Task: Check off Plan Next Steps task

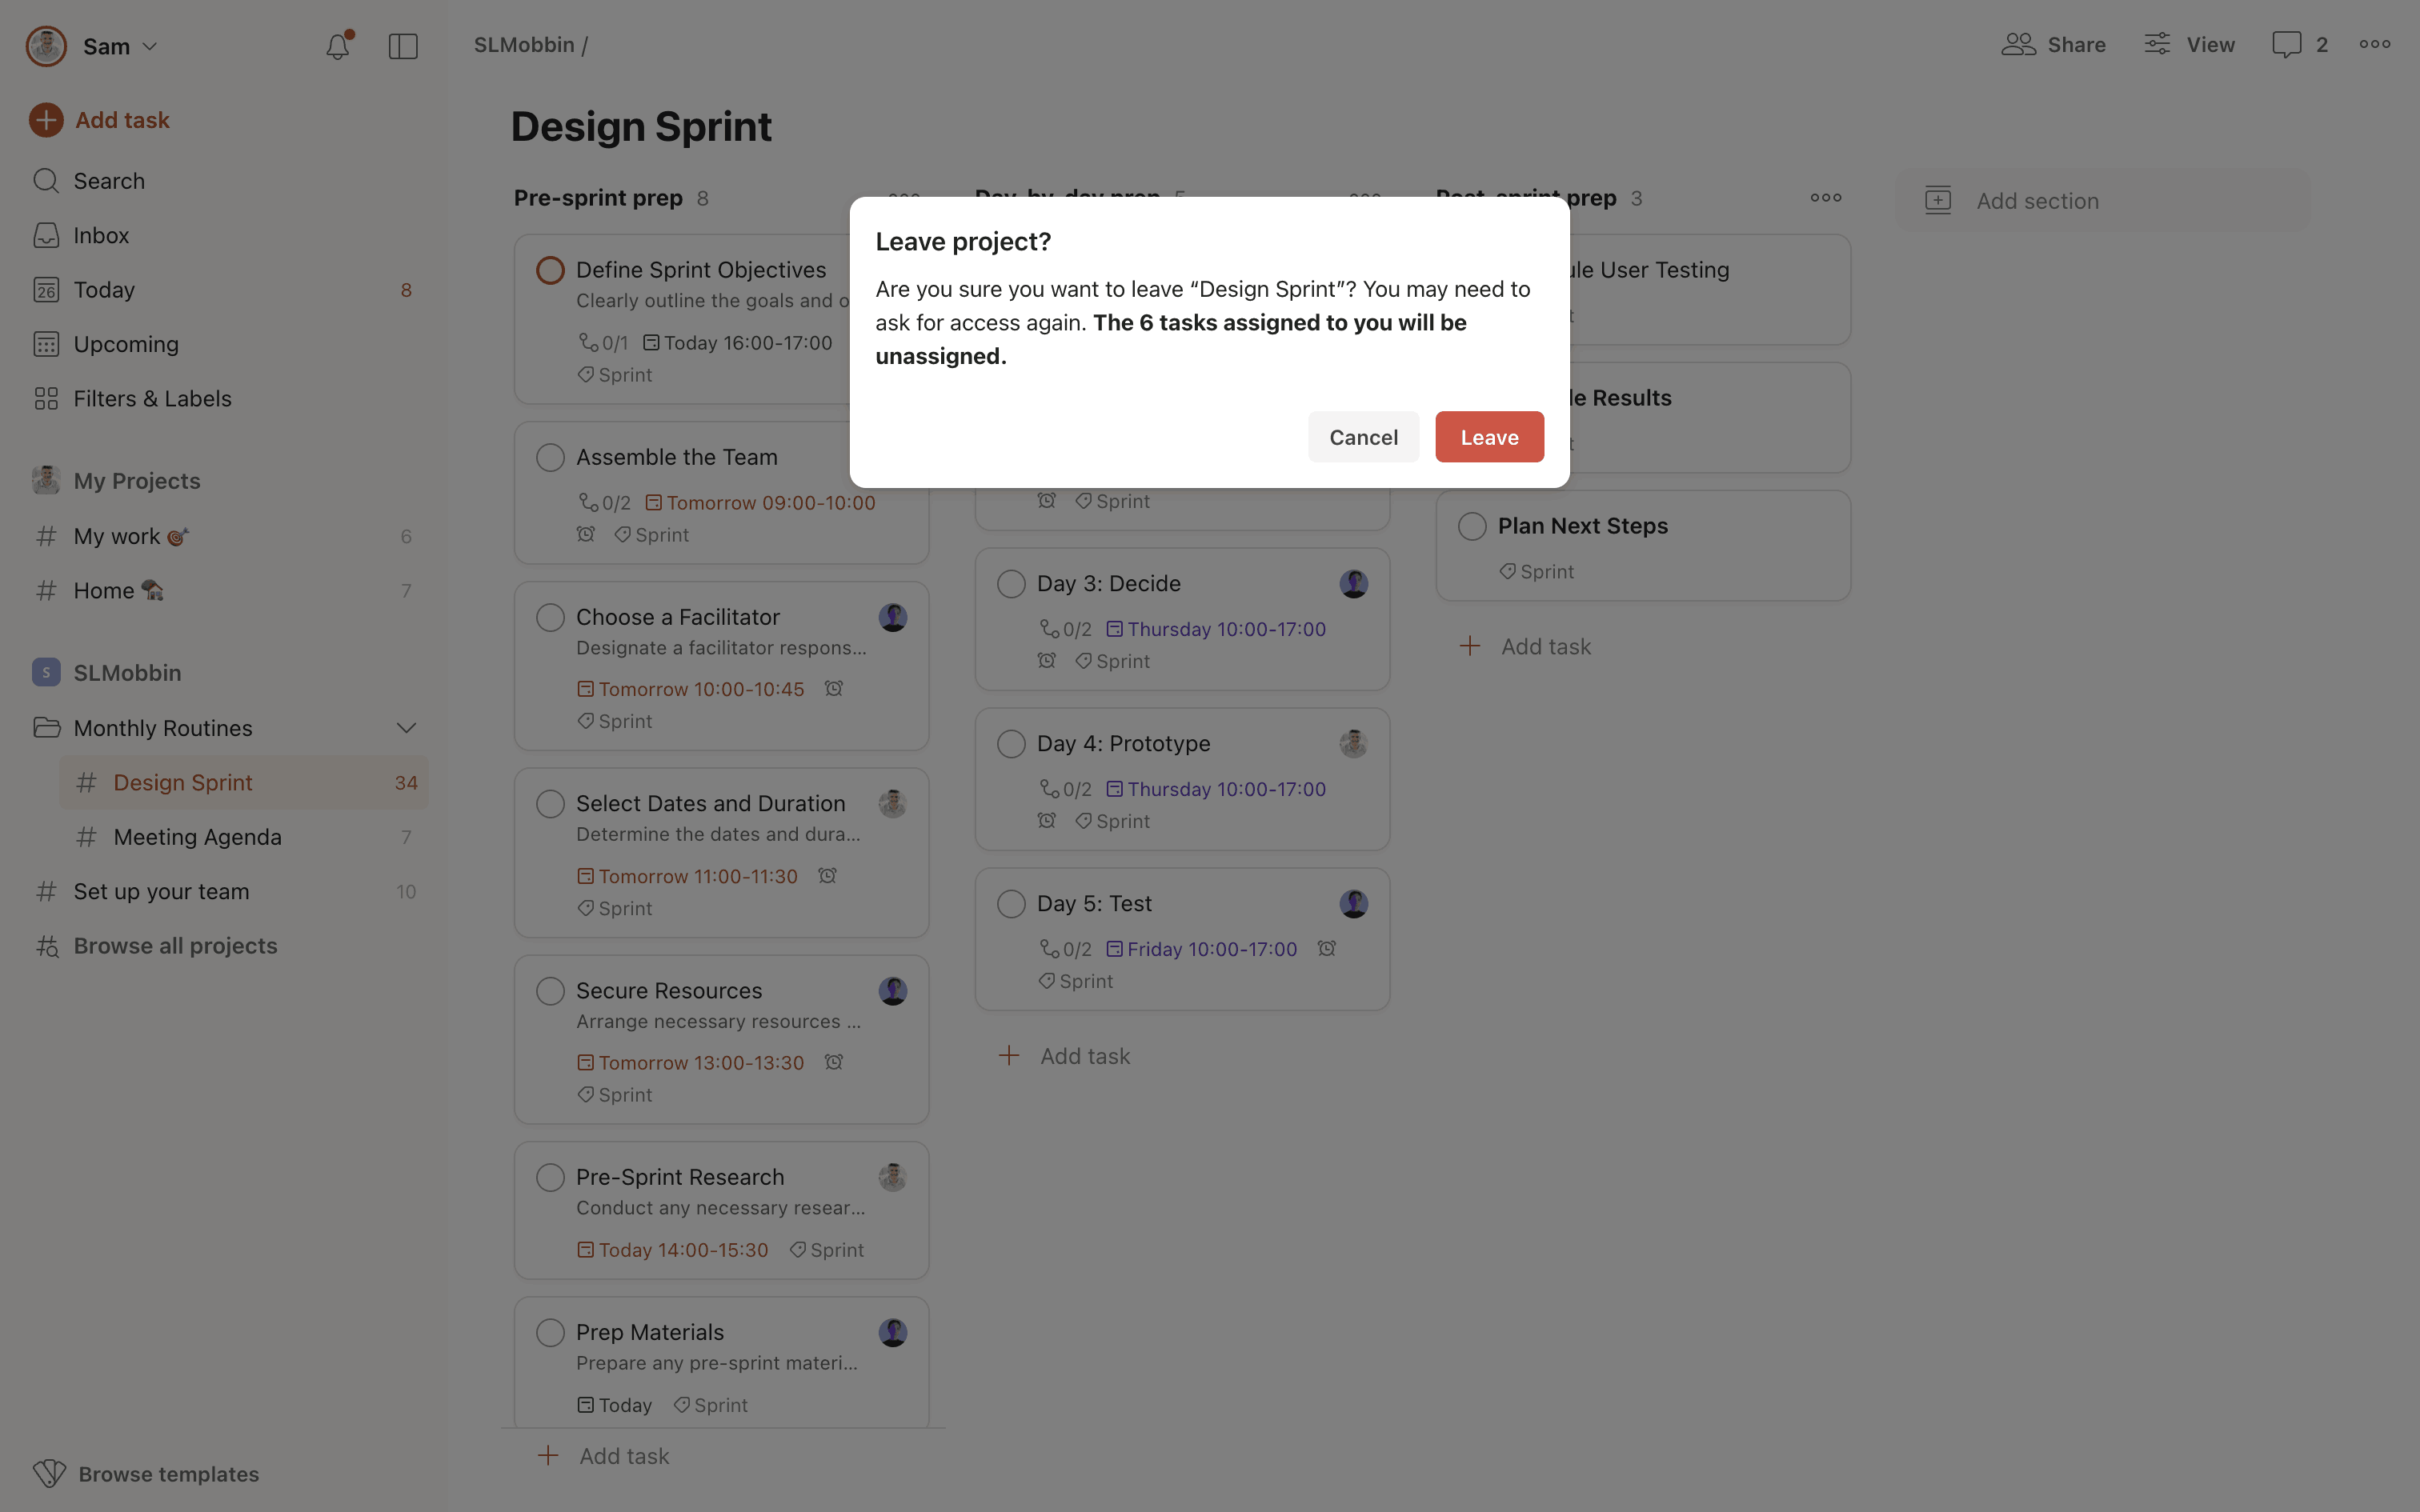Action: point(1472,526)
